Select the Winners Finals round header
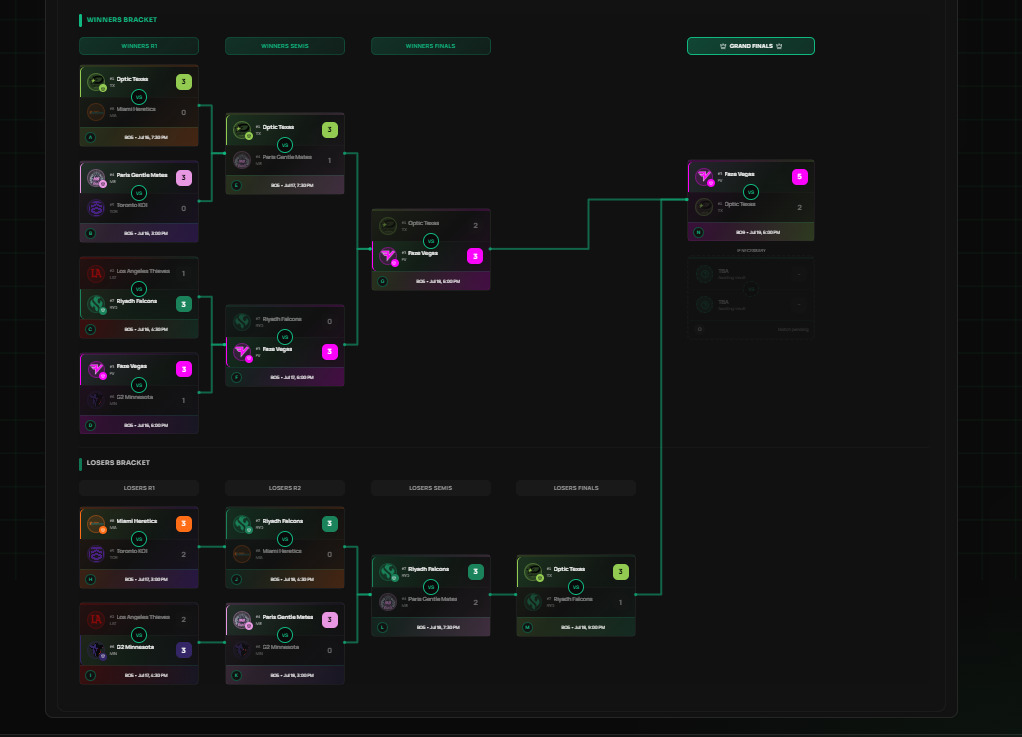Screen dimensions: 1022x737 click(x=431, y=46)
